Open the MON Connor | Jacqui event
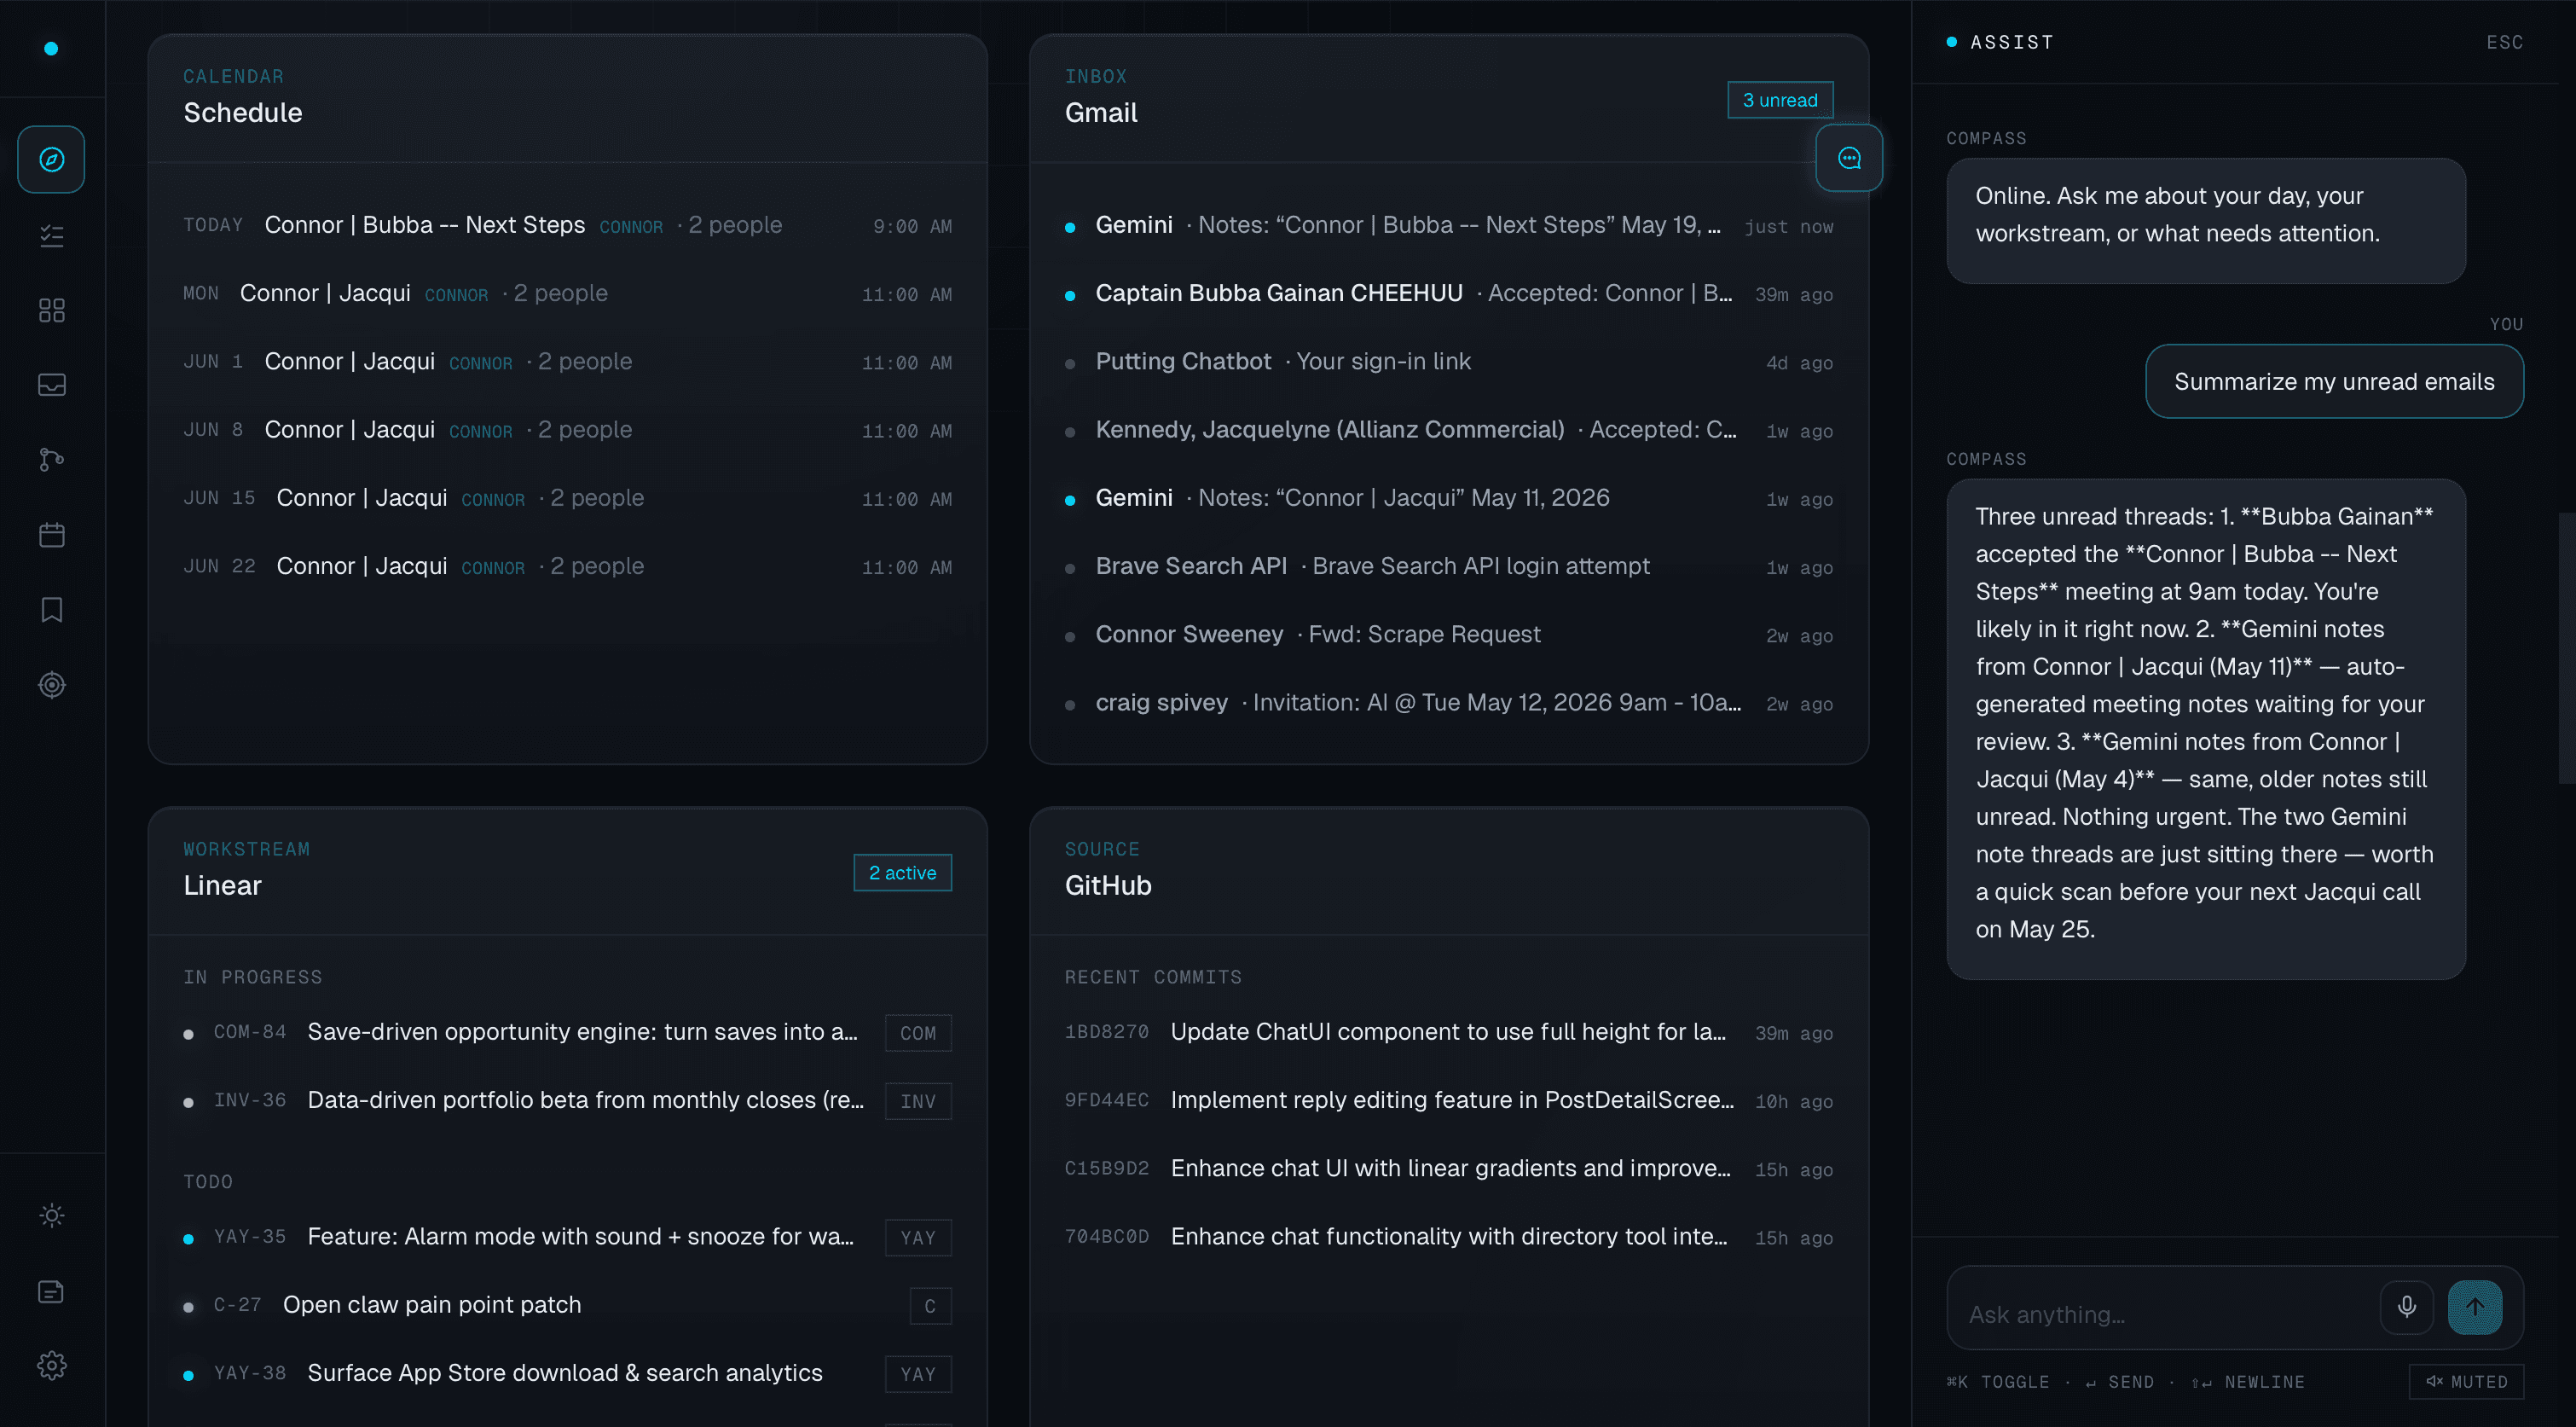Viewport: 2576px width, 1427px height. (x=567, y=293)
